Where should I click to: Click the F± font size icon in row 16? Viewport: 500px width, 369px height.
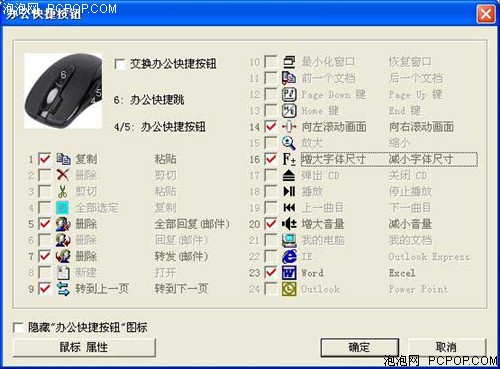(x=289, y=159)
